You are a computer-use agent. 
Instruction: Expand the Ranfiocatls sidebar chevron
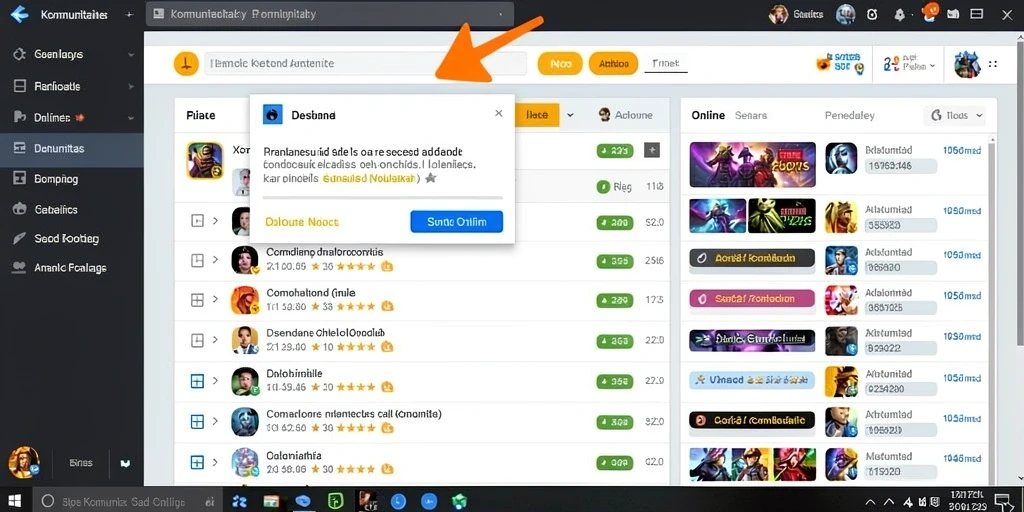[131, 86]
